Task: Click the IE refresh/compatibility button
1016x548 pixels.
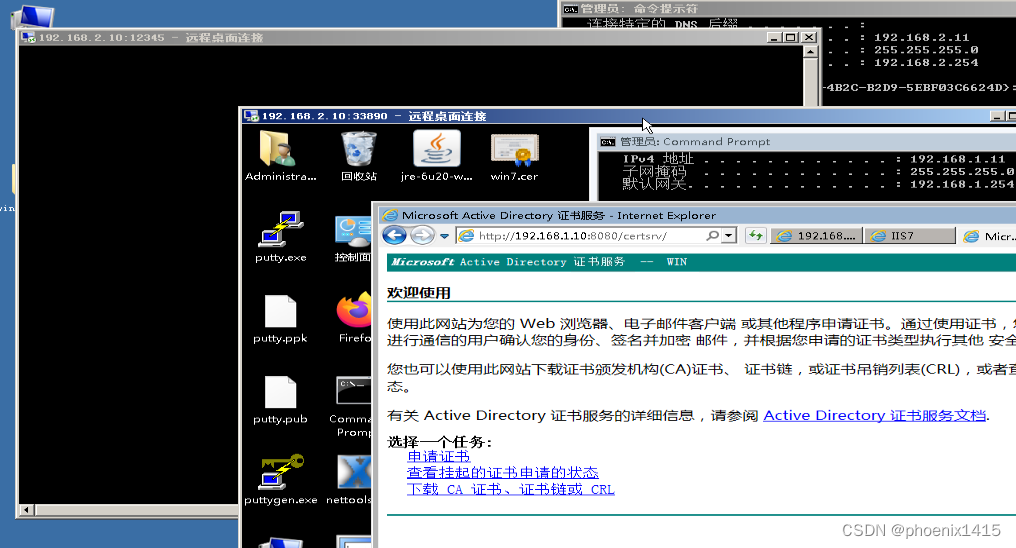Action: (756, 236)
